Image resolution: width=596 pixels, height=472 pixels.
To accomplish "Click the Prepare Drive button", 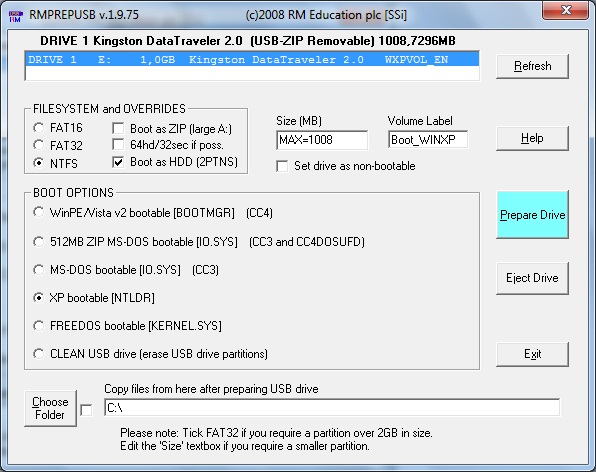I will point(532,215).
